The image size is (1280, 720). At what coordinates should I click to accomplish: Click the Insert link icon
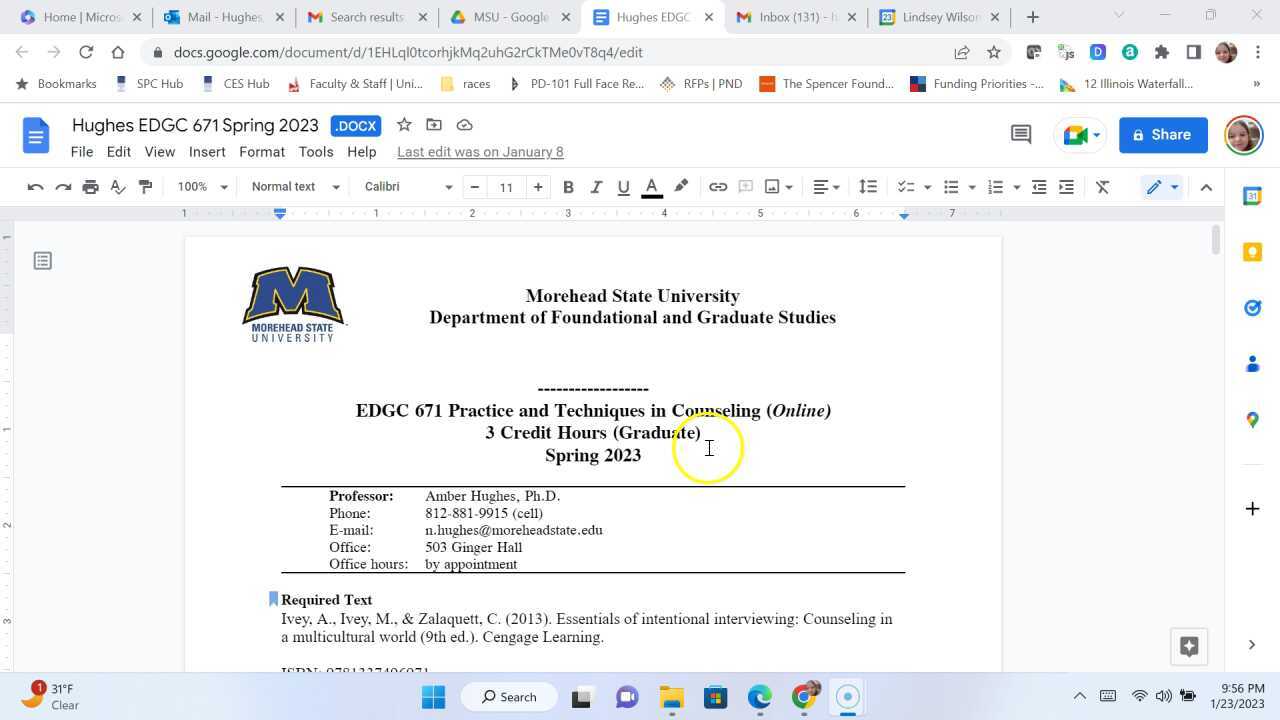coord(718,187)
